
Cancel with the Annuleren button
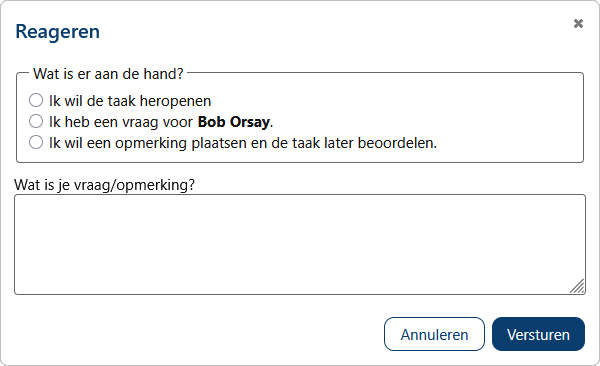434,334
